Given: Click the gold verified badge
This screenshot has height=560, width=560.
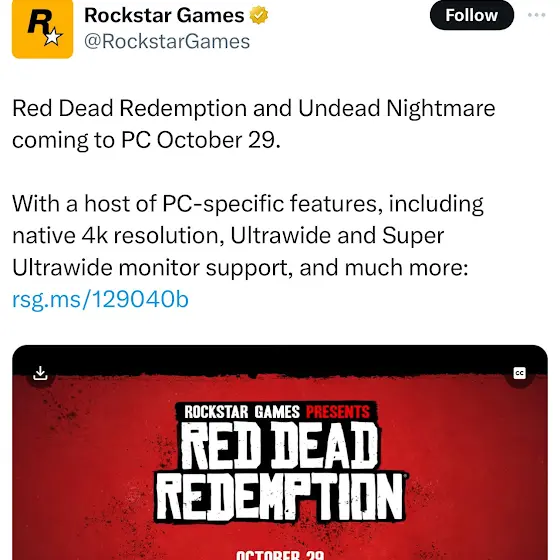Looking at the screenshot, I should tap(259, 15).
